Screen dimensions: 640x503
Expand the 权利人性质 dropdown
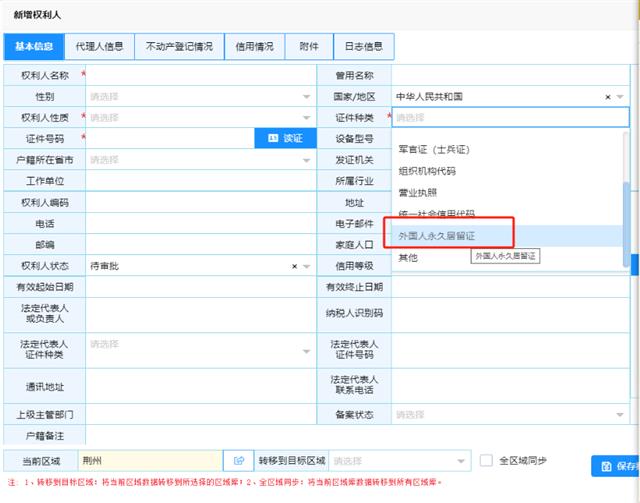[200, 118]
